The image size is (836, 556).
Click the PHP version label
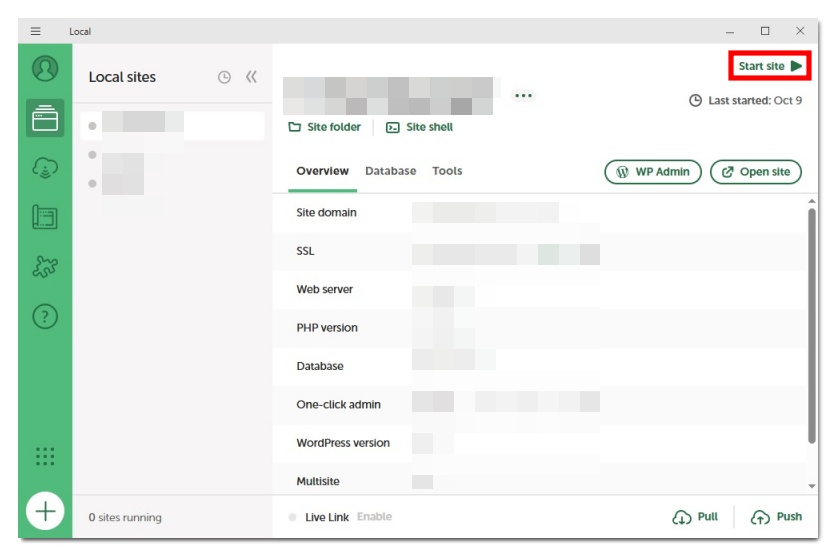pyautogui.click(x=327, y=328)
